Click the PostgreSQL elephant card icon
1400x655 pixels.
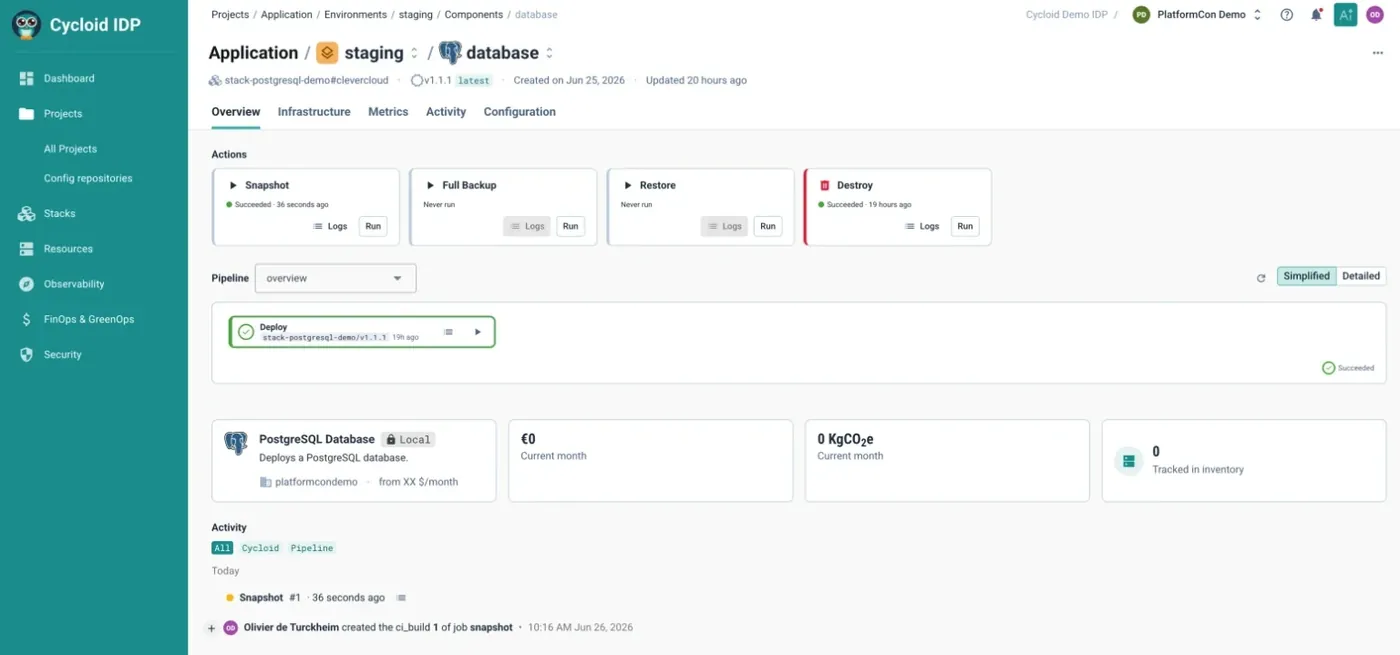pos(236,444)
